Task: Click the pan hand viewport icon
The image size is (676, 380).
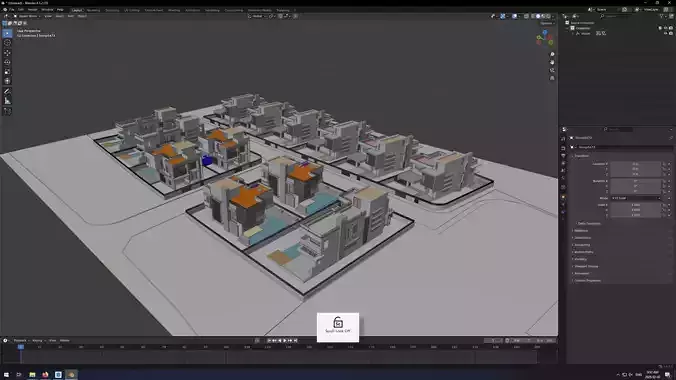Action: pyautogui.click(x=552, y=62)
